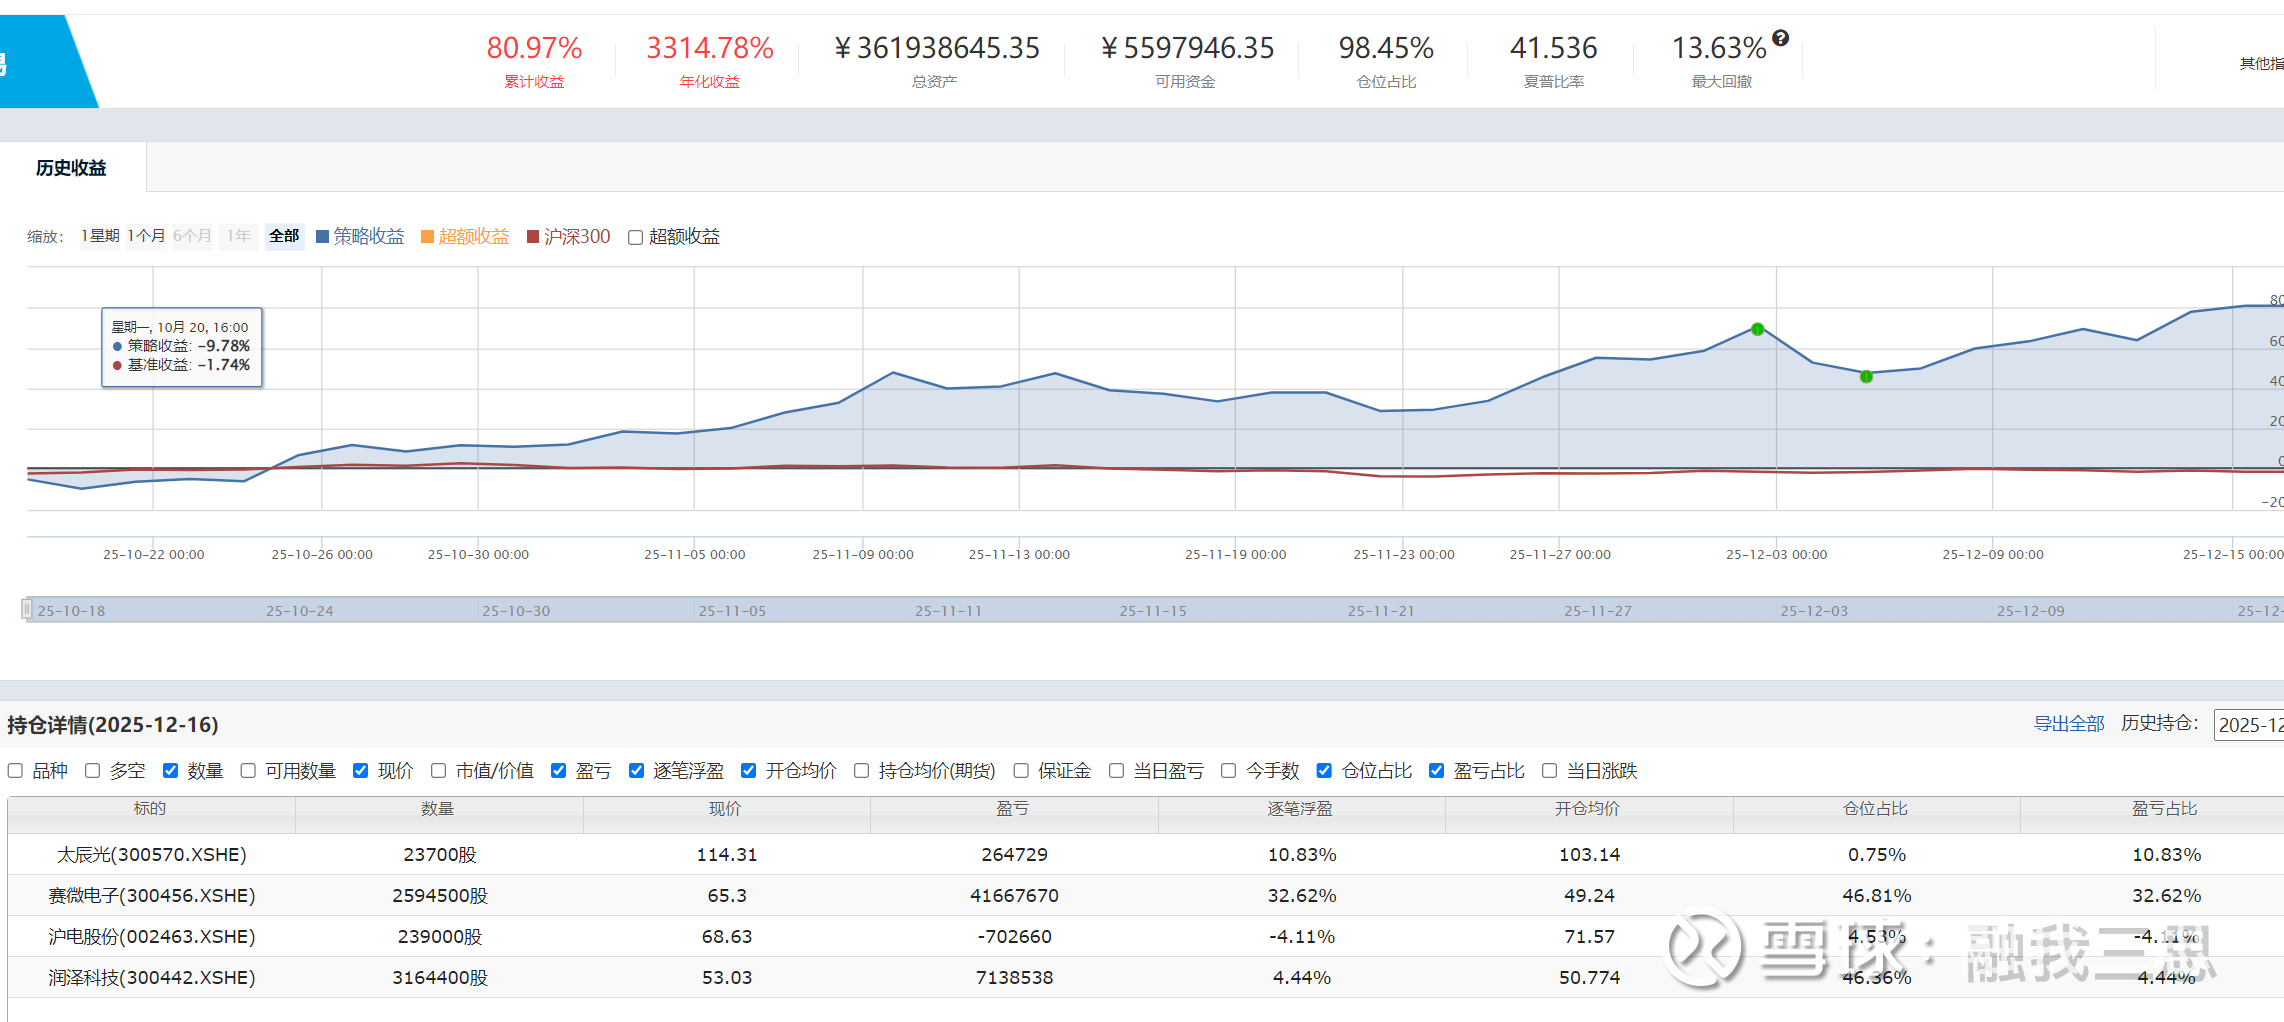Enable the 当日涨跌 column checkbox

(1549, 770)
